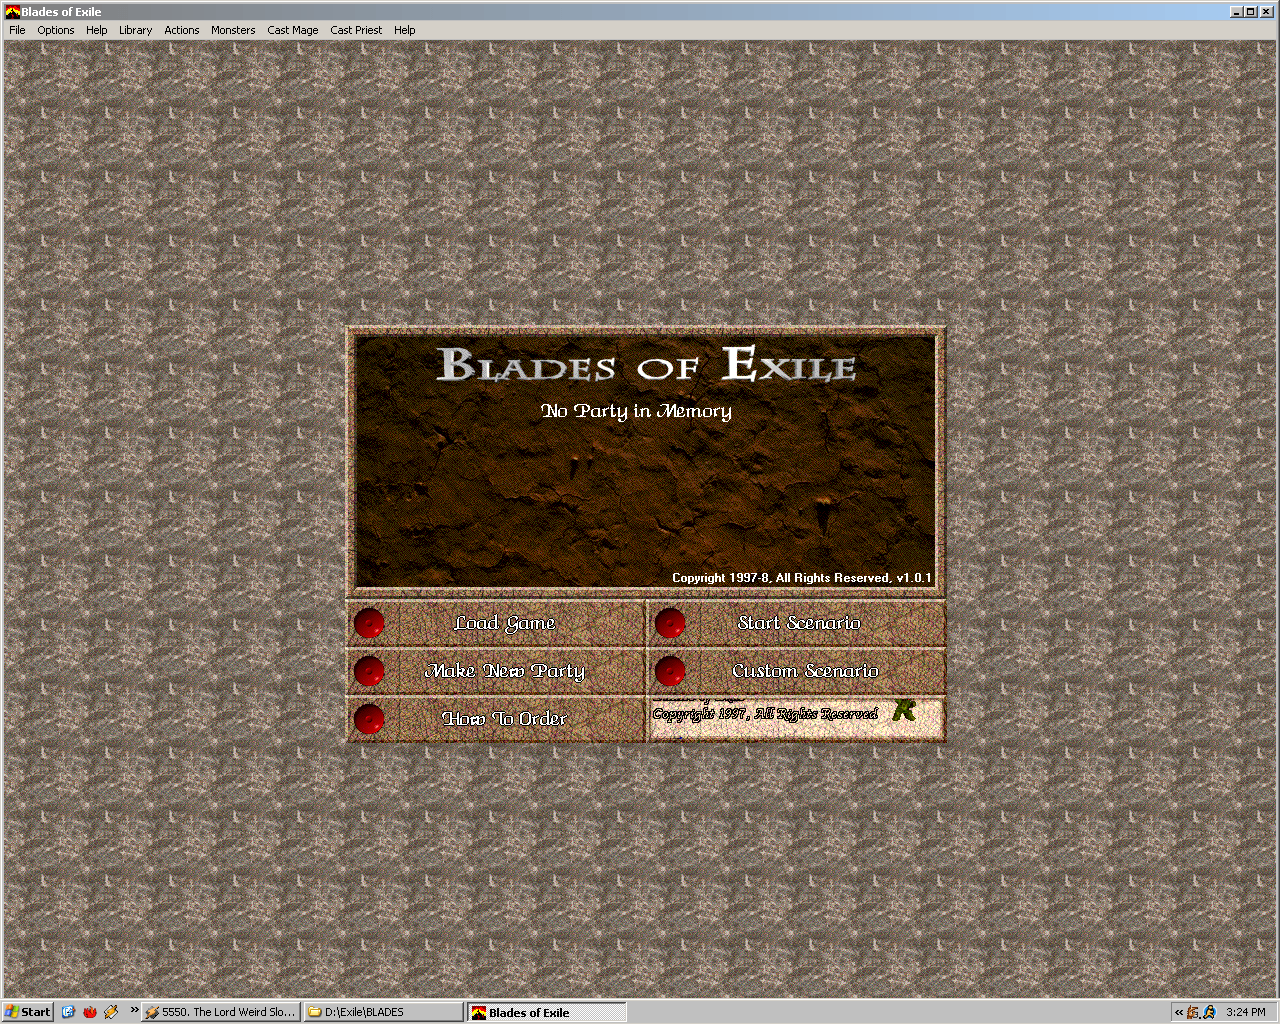Open the Windows Start menu
This screenshot has height=1024, width=1280.
click(x=28, y=1012)
